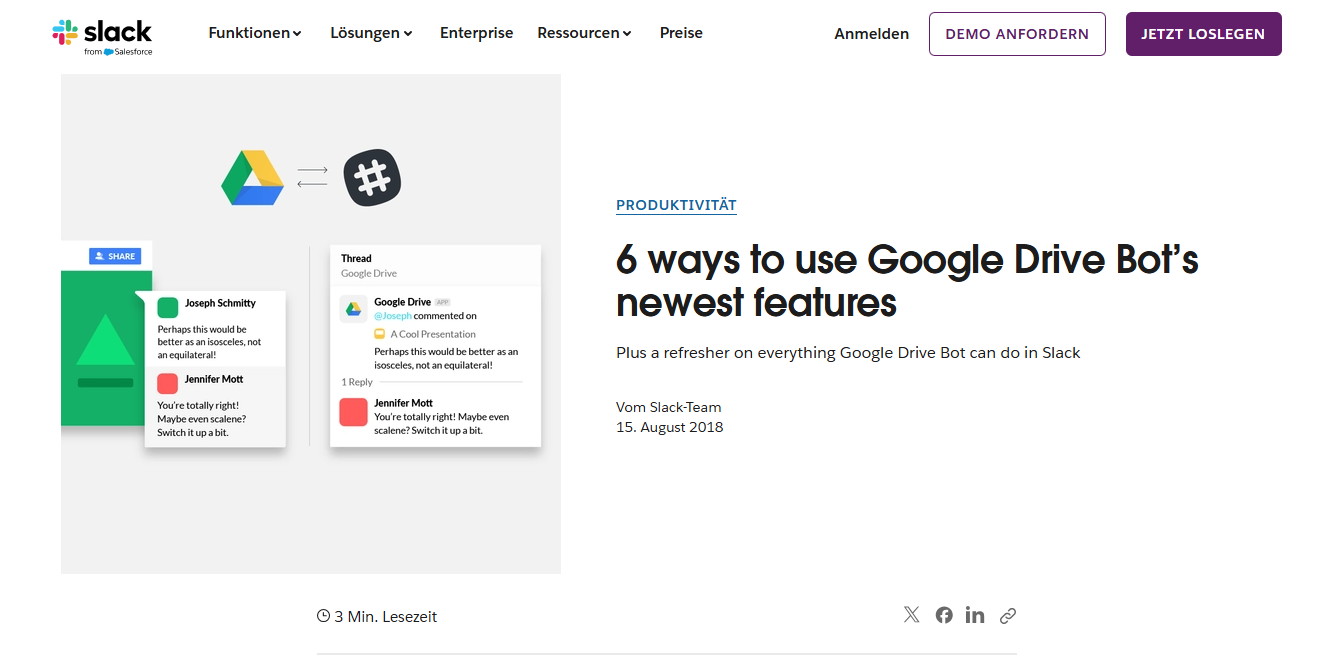Image resolution: width=1322 pixels, height=660 pixels.
Task: Share the article on LinkedIn
Action: [x=975, y=615]
